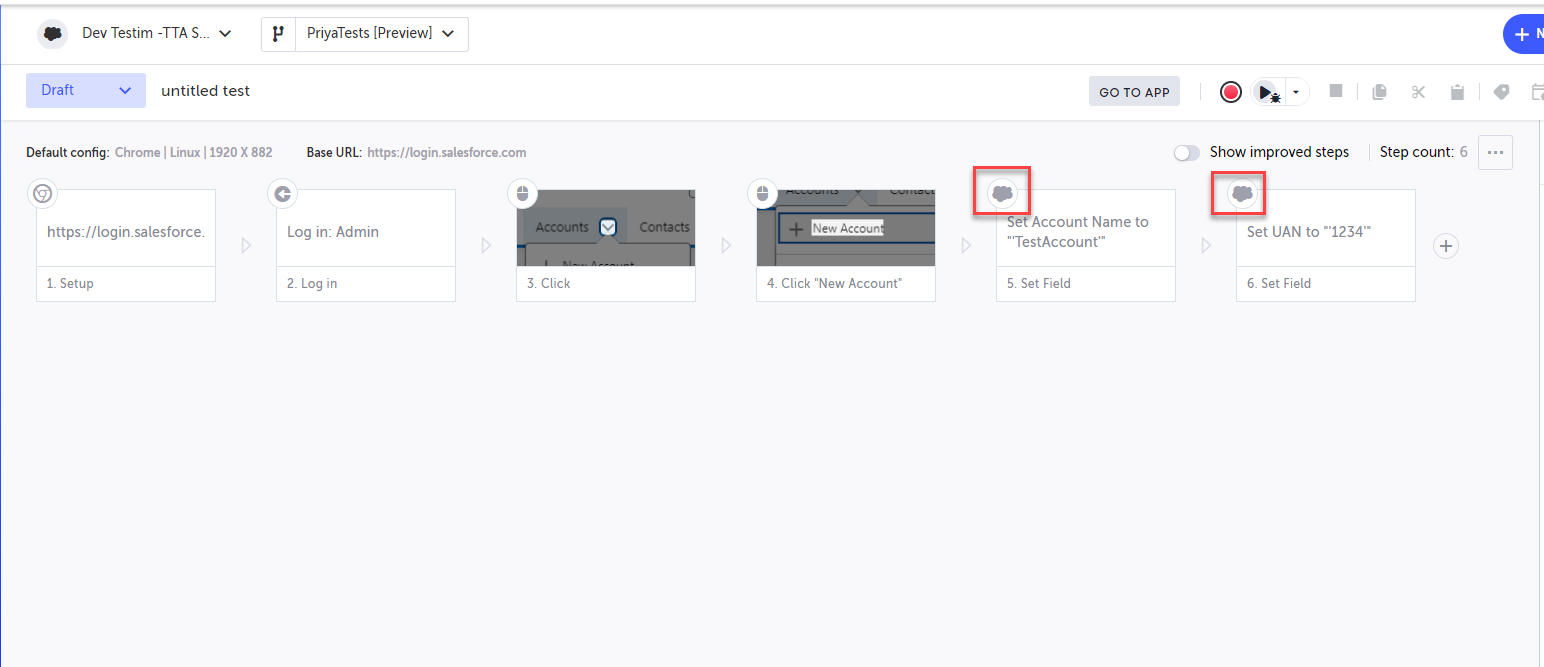Viewport: 1544px width, 667px height.
Task: Open the step 4 New Account thumbnail
Action: pyautogui.click(x=846, y=228)
